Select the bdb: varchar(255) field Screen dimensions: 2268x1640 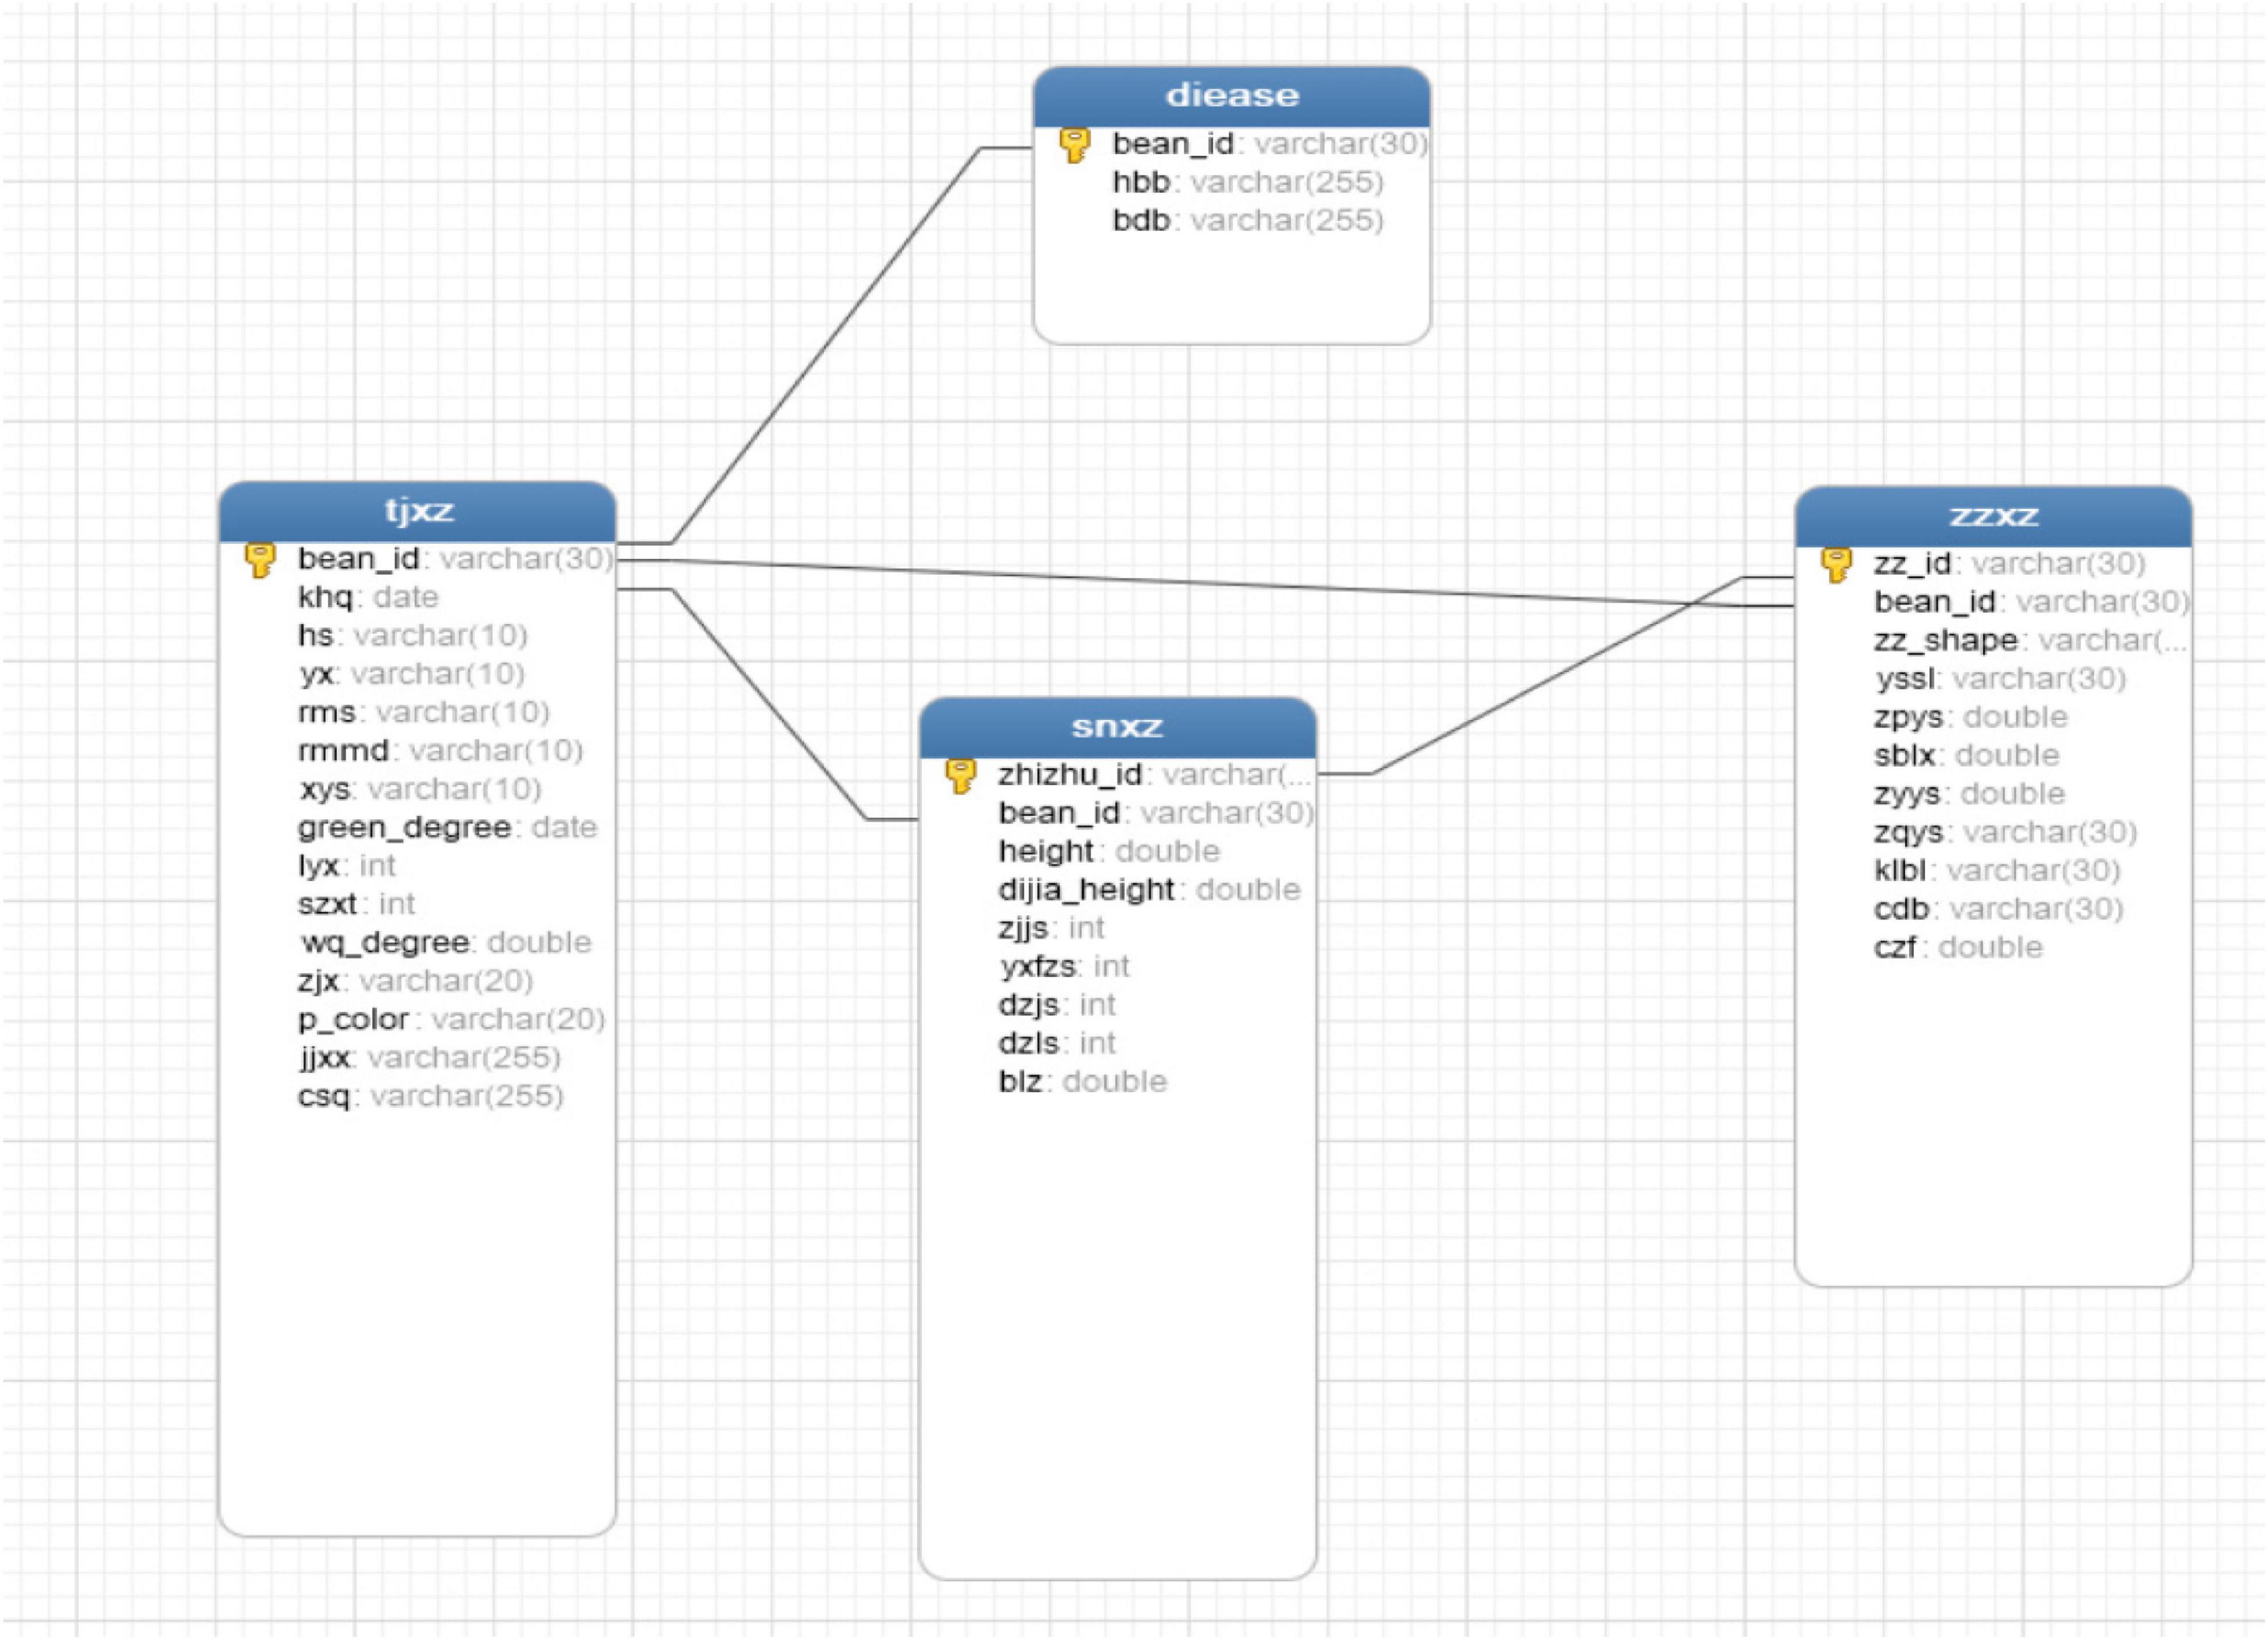1248,220
